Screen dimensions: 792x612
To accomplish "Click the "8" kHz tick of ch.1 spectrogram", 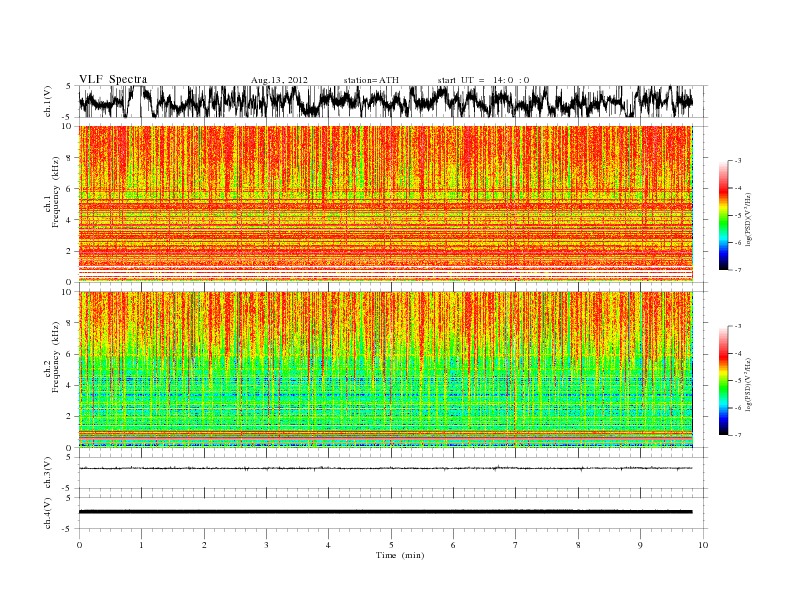I will tap(70, 158).
